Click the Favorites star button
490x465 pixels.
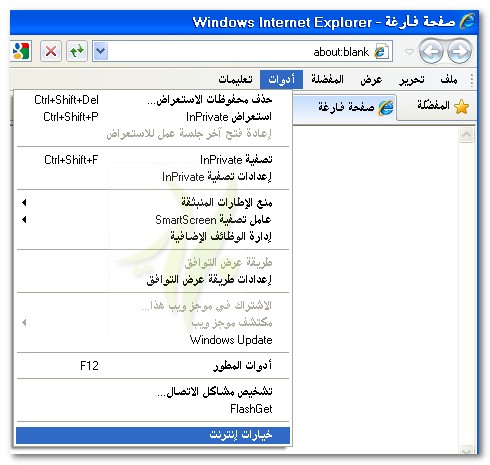point(462,107)
